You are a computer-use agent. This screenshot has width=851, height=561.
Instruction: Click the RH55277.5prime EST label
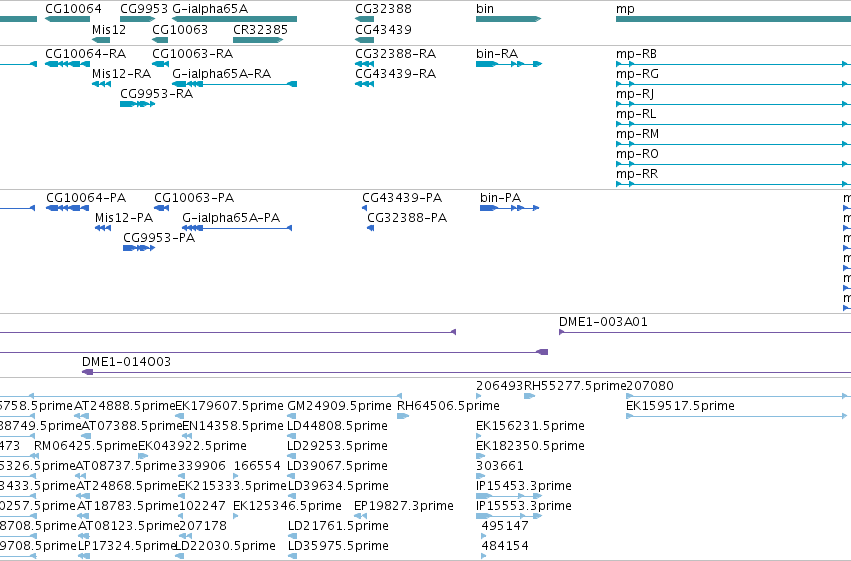[x=575, y=386]
